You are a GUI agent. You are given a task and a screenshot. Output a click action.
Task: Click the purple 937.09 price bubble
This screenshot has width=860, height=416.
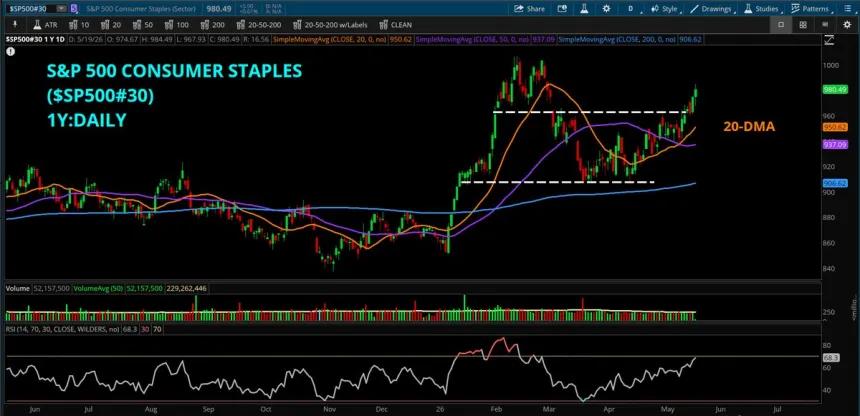(835, 144)
